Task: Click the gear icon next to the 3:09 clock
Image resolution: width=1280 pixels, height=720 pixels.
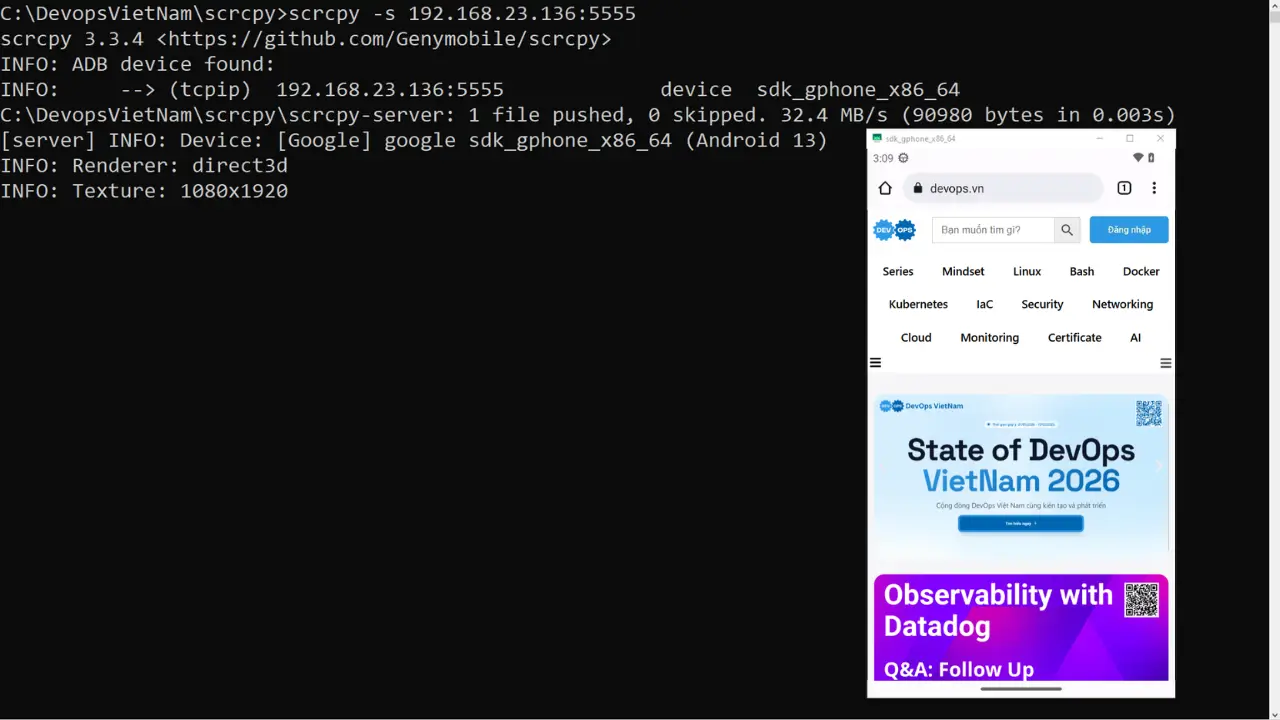Action: (902, 158)
